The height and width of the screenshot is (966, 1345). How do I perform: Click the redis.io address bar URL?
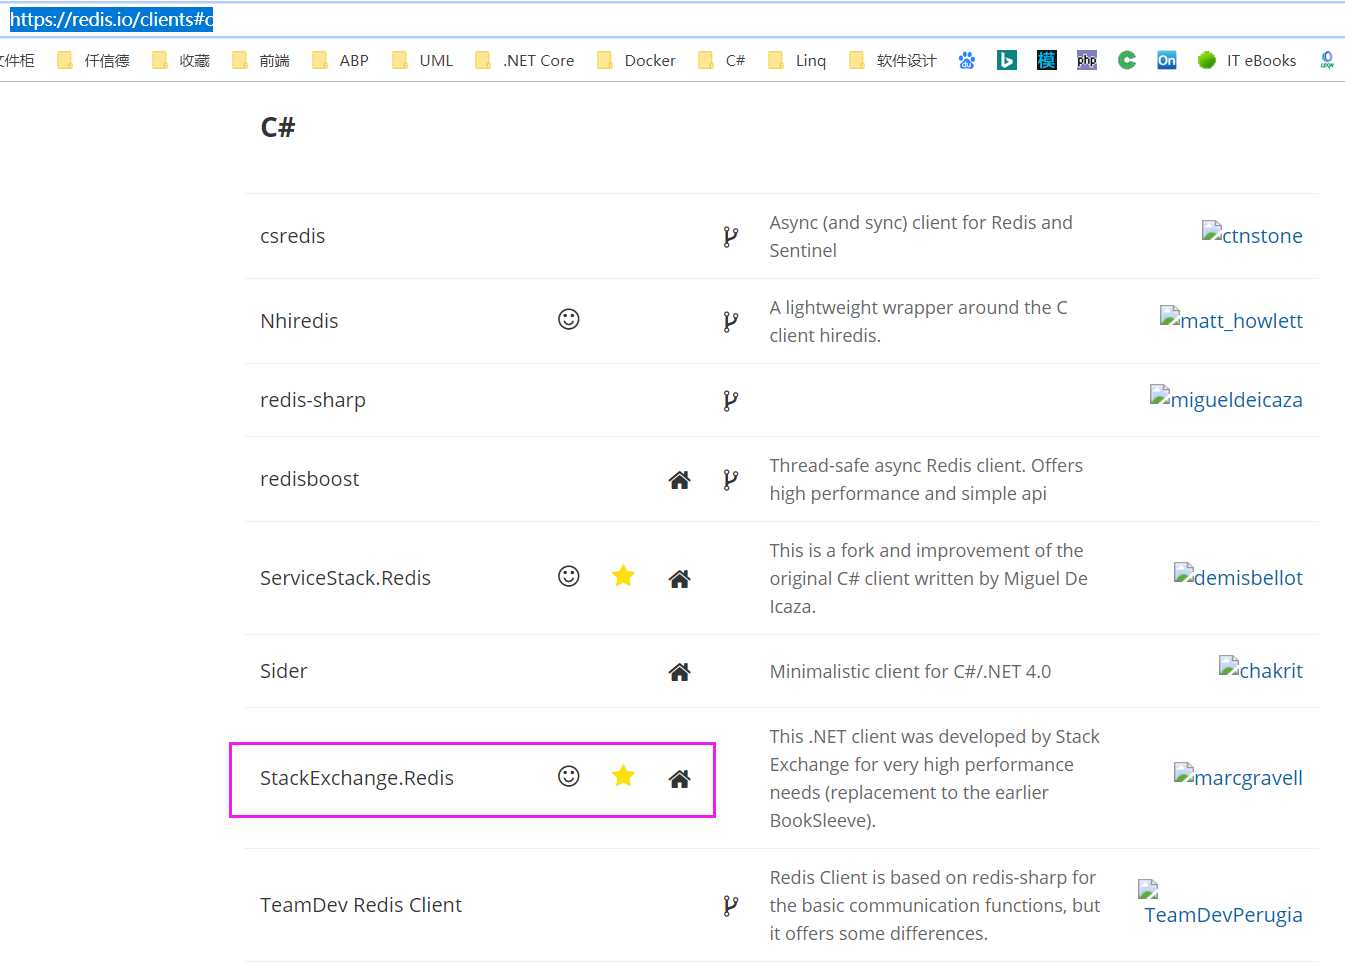111,19
